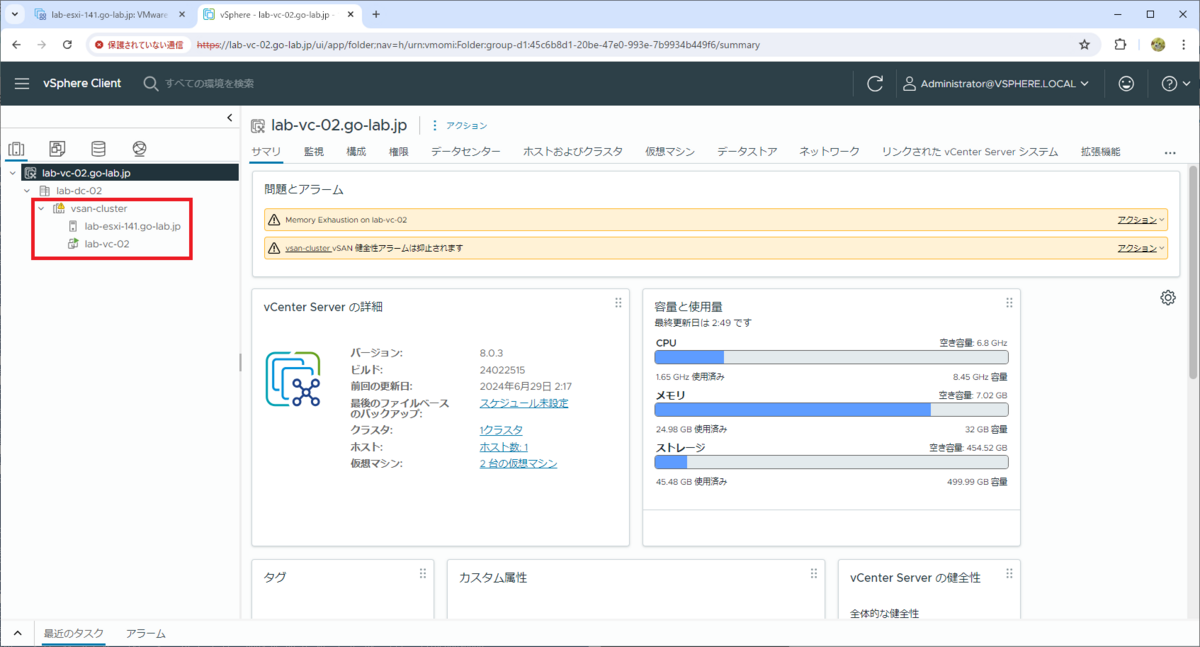The image size is (1200, 647).
Task: Open リンクされた vCenter Server システム tab
Action: tap(970, 152)
